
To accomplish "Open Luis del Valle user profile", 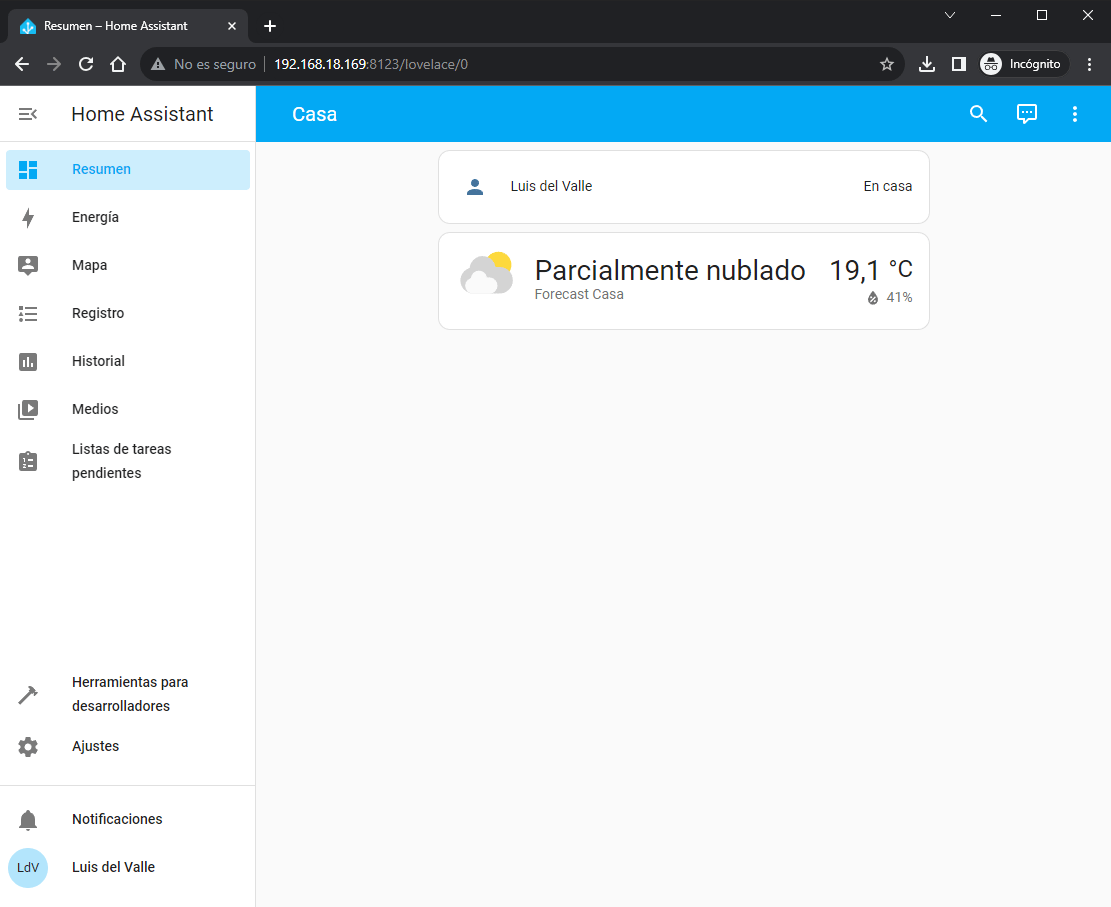I will tap(113, 867).
